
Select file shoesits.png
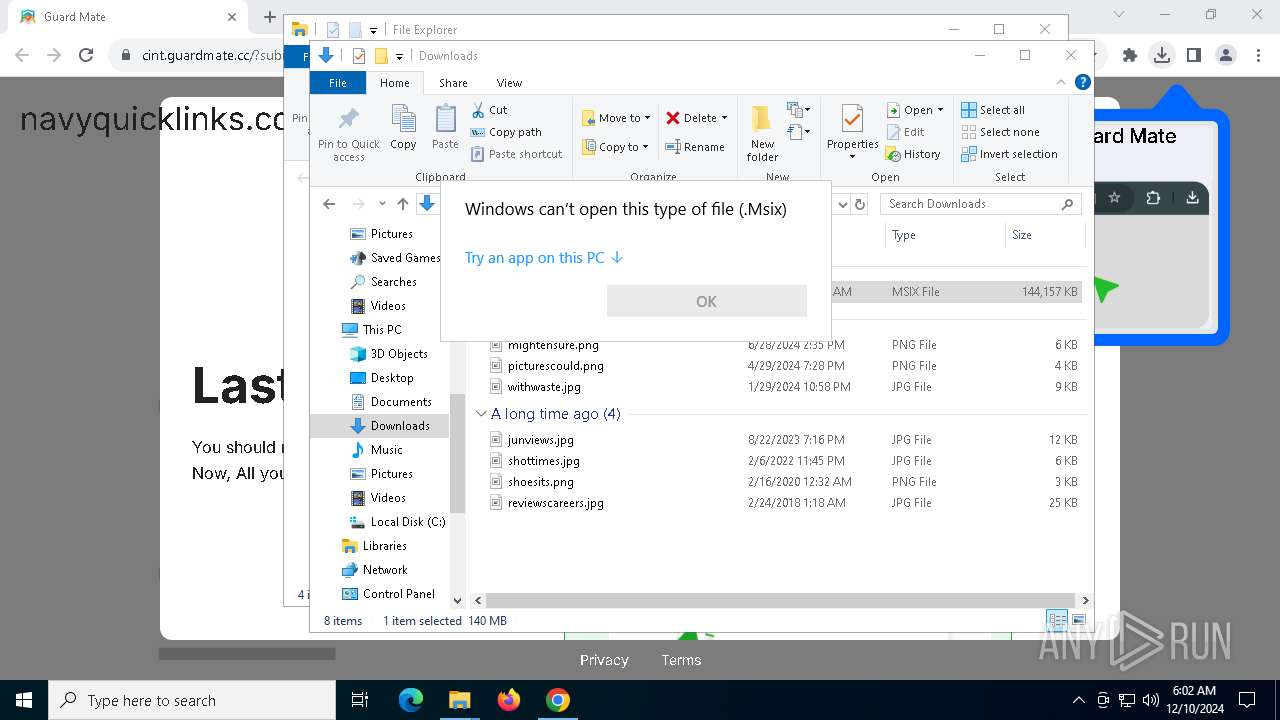(540, 482)
